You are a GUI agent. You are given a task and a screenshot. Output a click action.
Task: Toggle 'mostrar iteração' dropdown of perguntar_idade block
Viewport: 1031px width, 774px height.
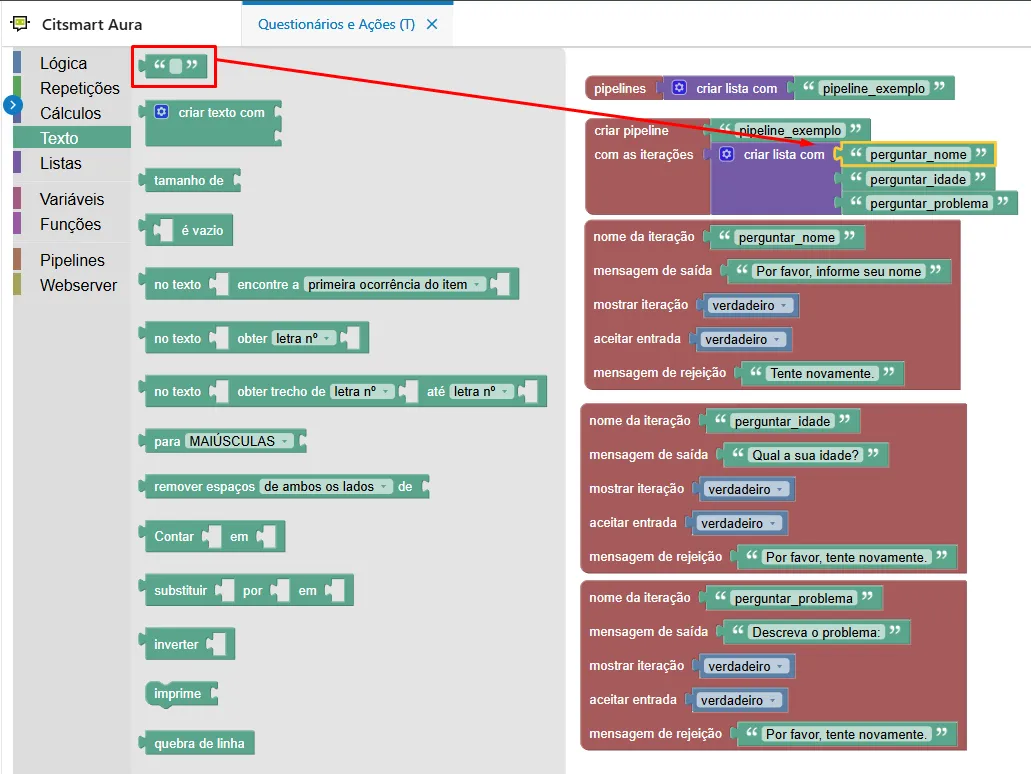746,489
